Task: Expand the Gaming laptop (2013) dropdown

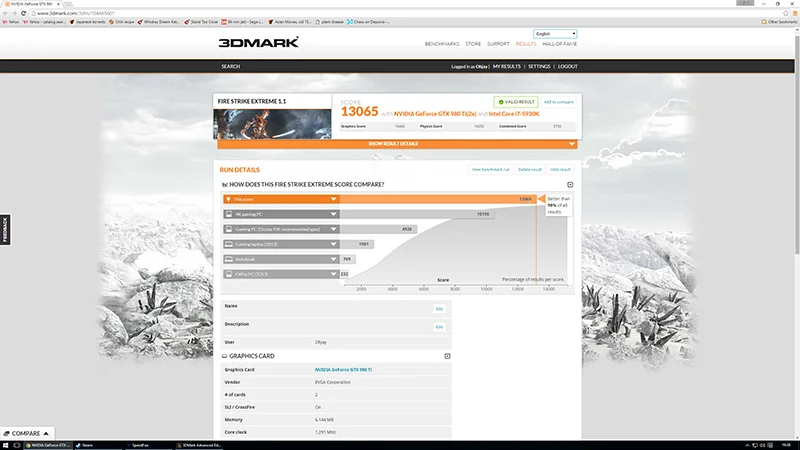Action: click(x=333, y=244)
